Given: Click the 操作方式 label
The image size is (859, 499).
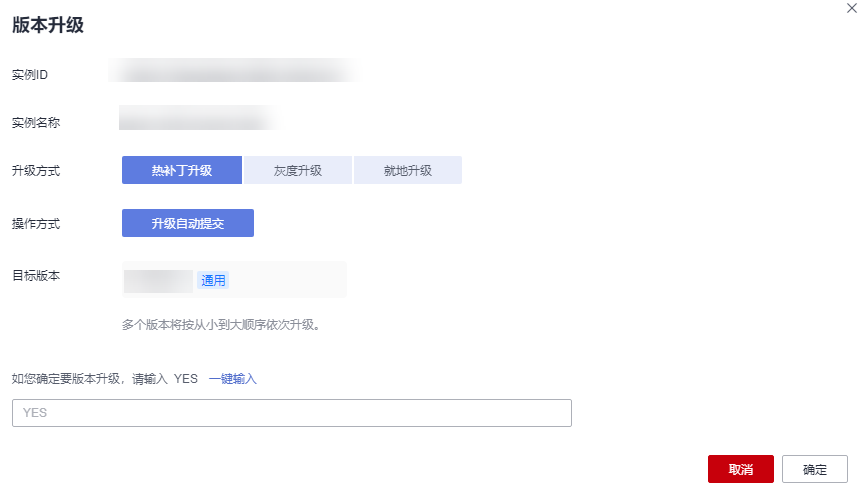Looking at the screenshot, I should (36, 224).
